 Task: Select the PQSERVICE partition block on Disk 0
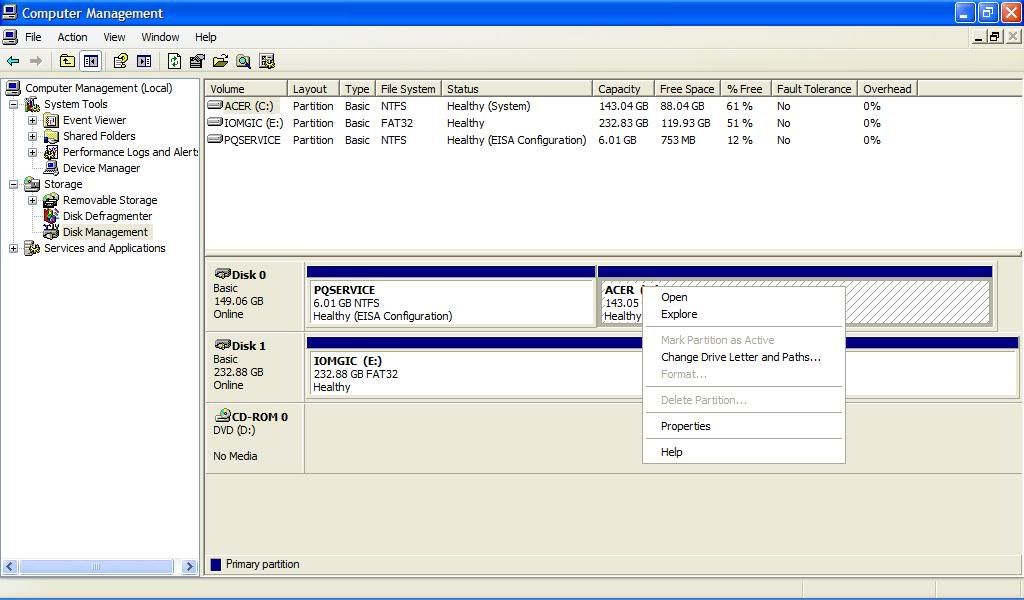451,296
